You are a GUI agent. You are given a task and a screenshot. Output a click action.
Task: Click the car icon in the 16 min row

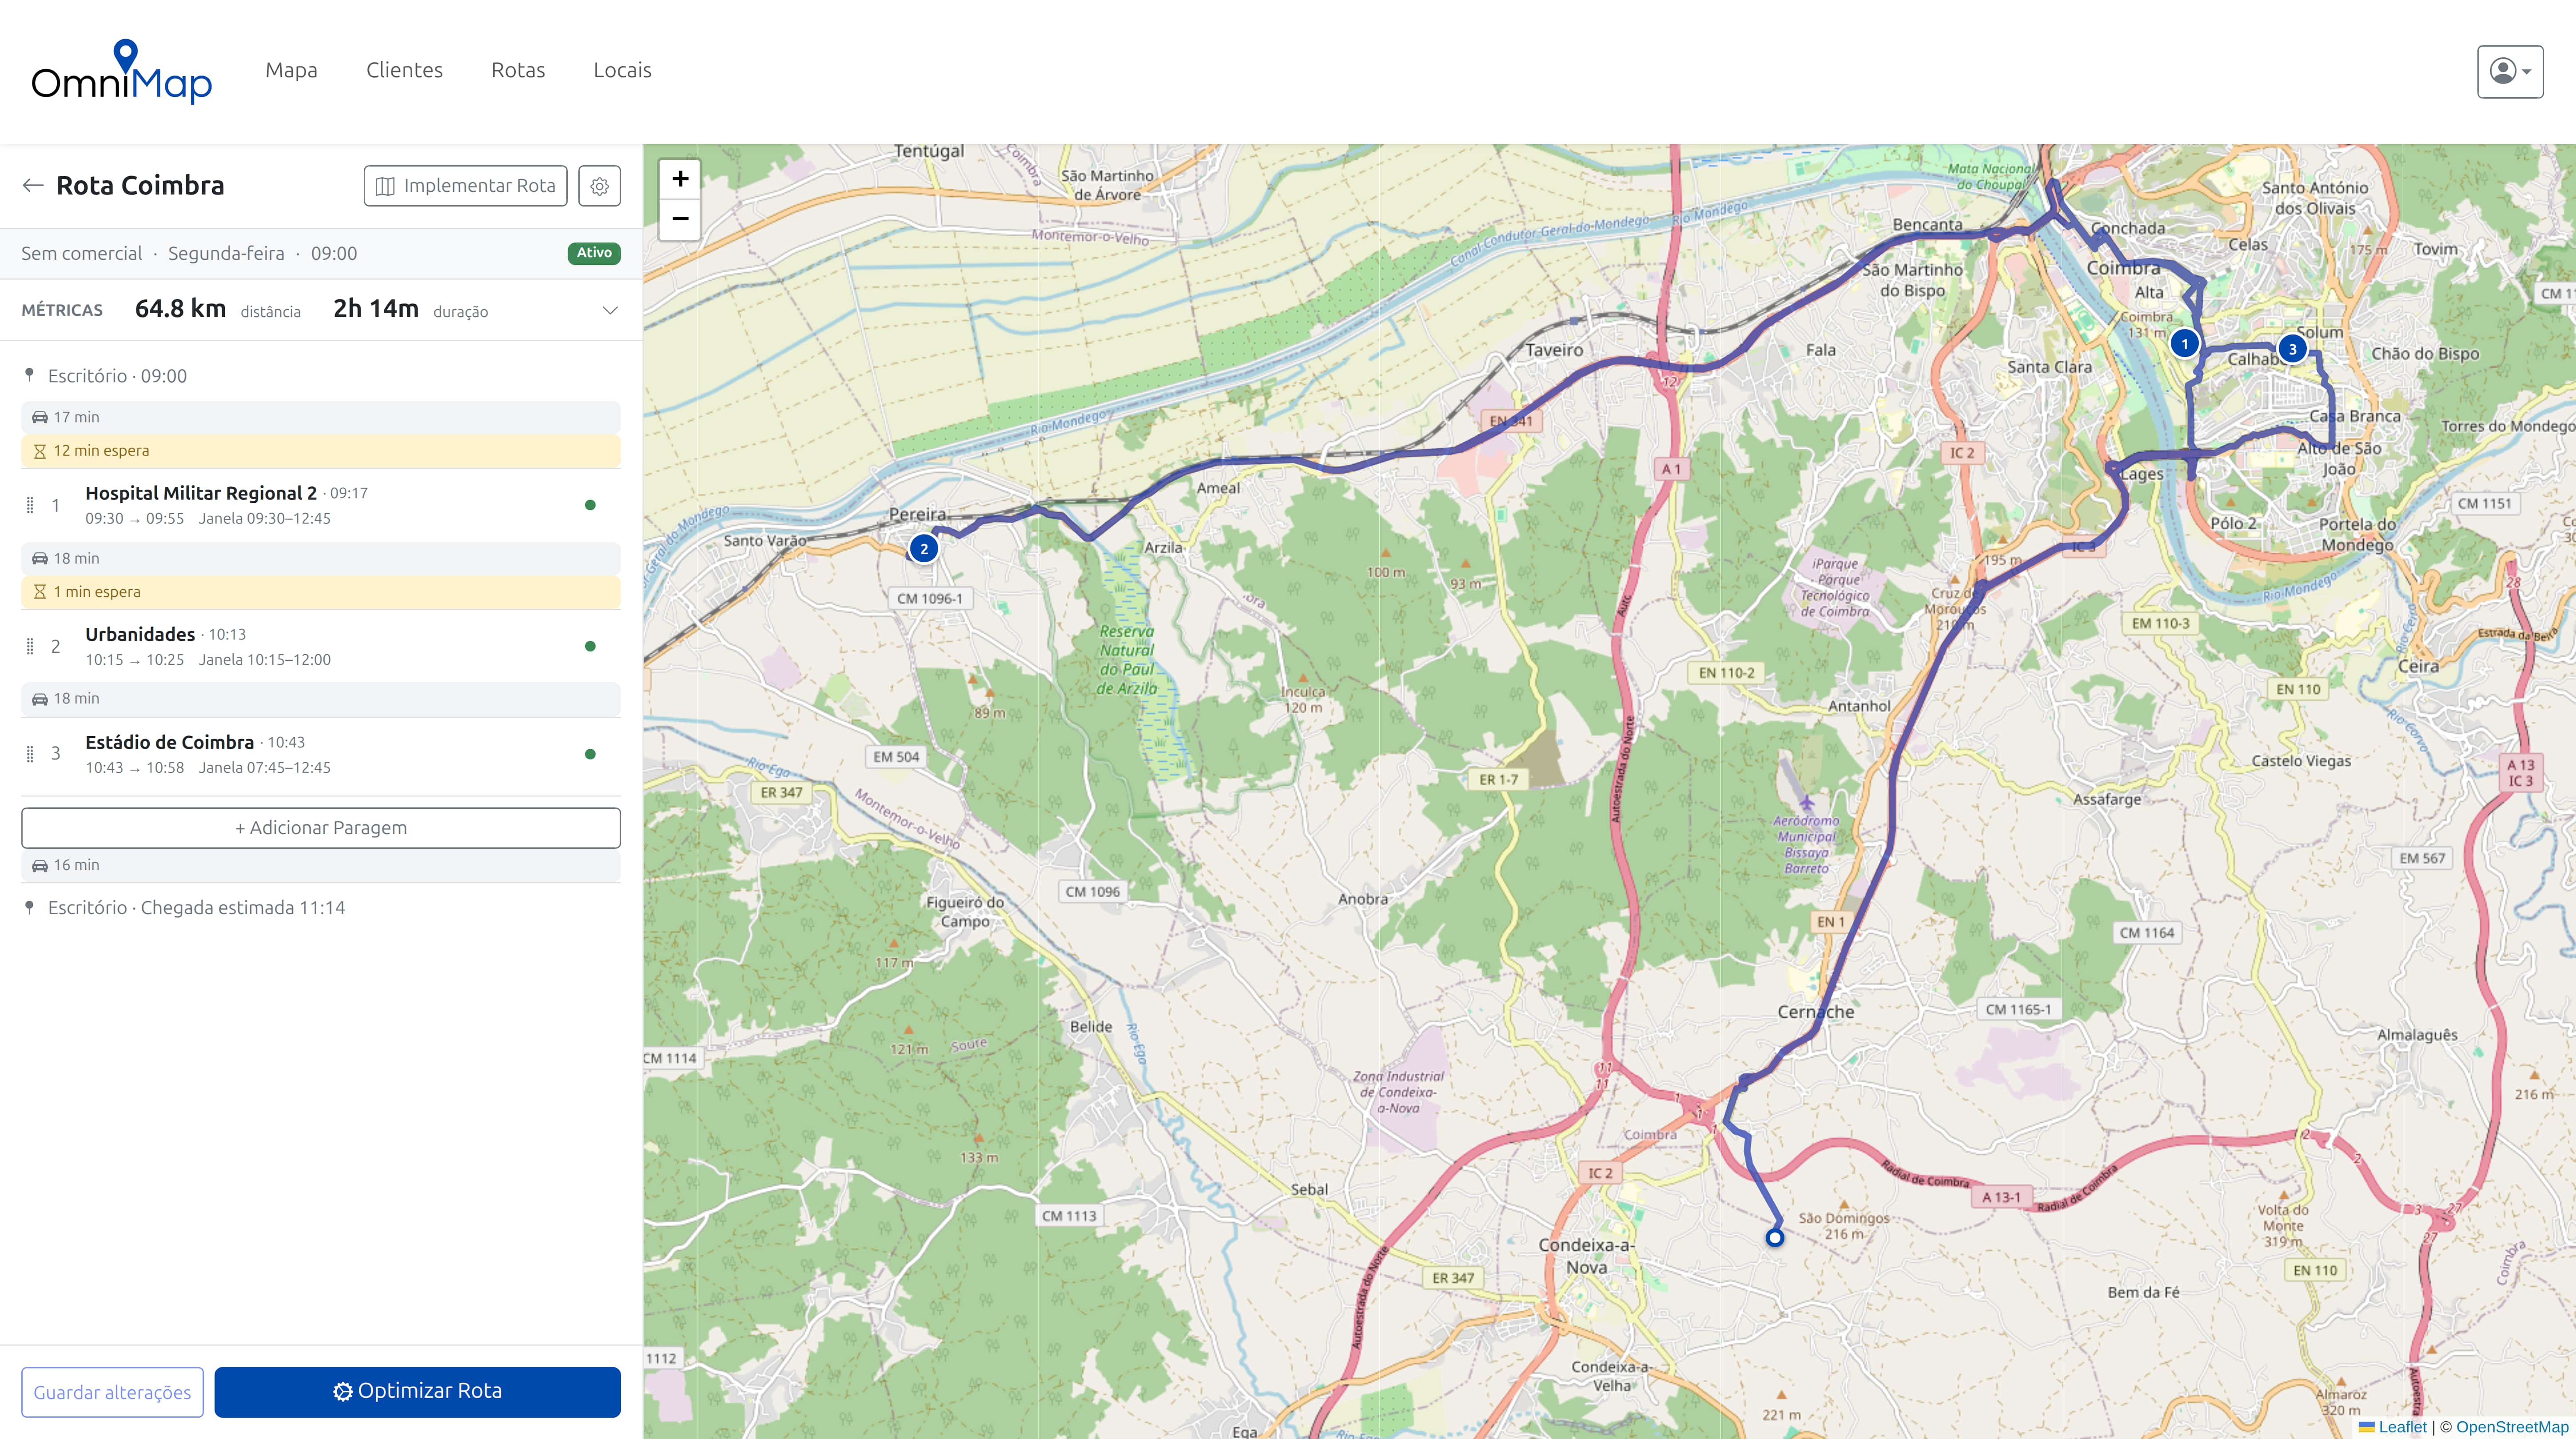click(40, 865)
